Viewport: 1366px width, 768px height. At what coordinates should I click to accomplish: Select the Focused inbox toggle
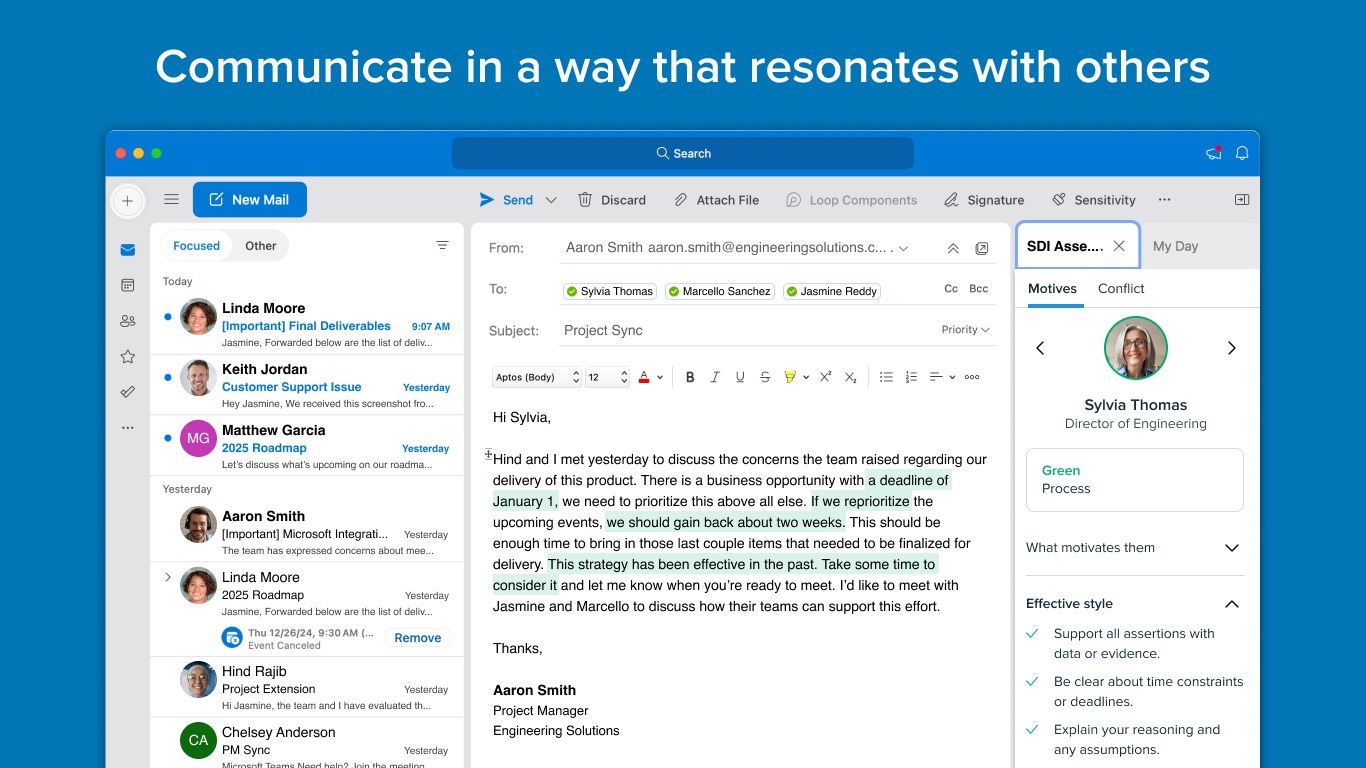point(196,246)
